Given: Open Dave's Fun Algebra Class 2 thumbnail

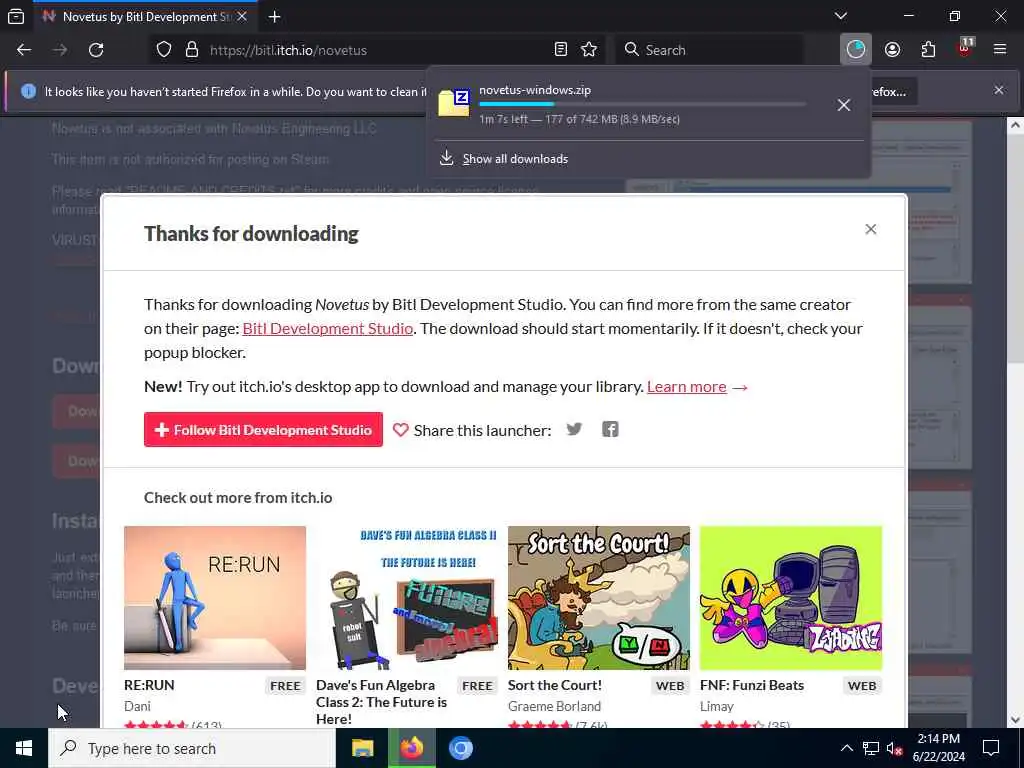Looking at the screenshot, I should click(x=407, y=598).
